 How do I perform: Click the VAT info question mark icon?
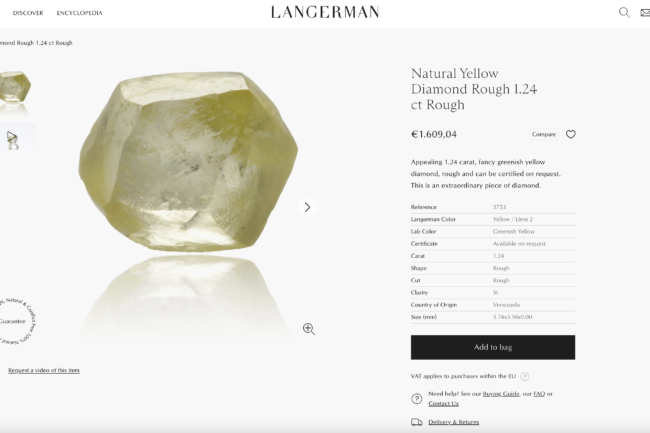click(525, 376)
